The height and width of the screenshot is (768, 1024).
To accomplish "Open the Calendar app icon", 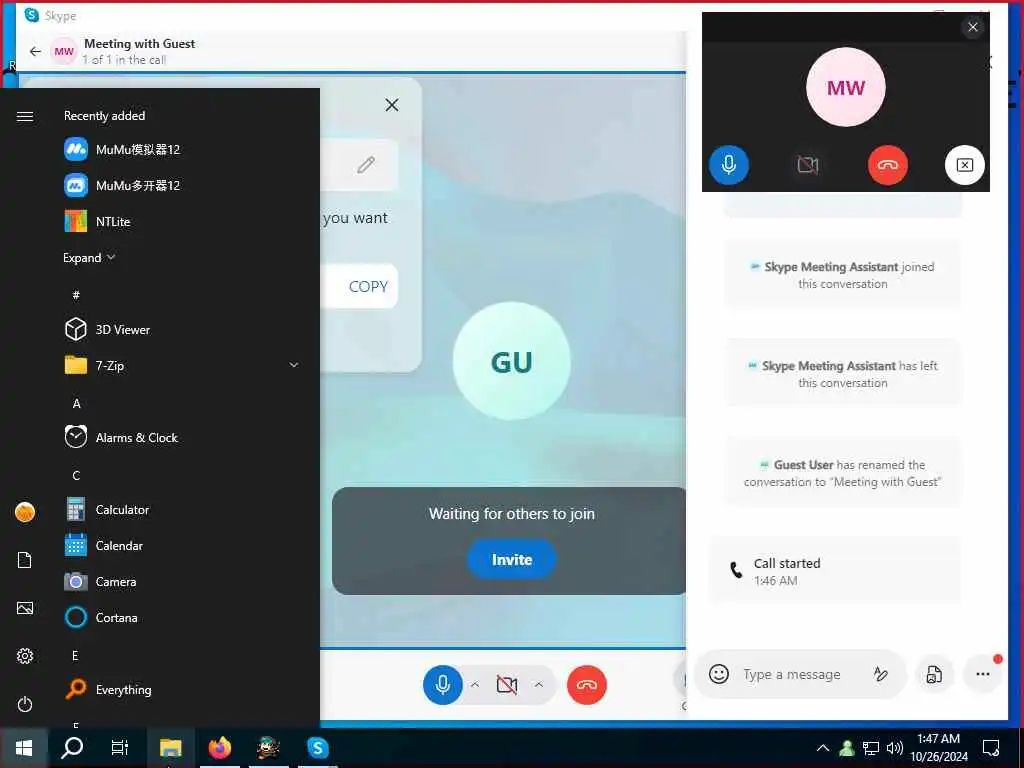I will point(76,545).
